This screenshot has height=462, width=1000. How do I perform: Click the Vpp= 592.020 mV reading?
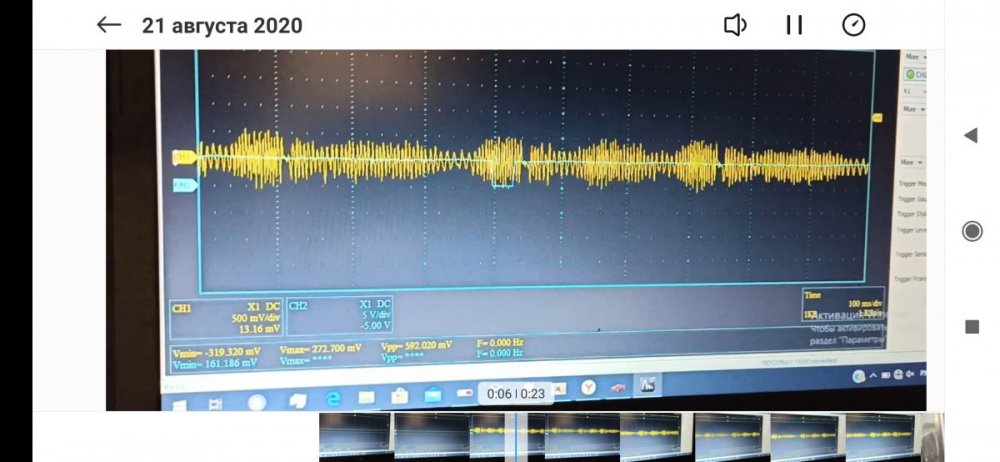(416, 346)
